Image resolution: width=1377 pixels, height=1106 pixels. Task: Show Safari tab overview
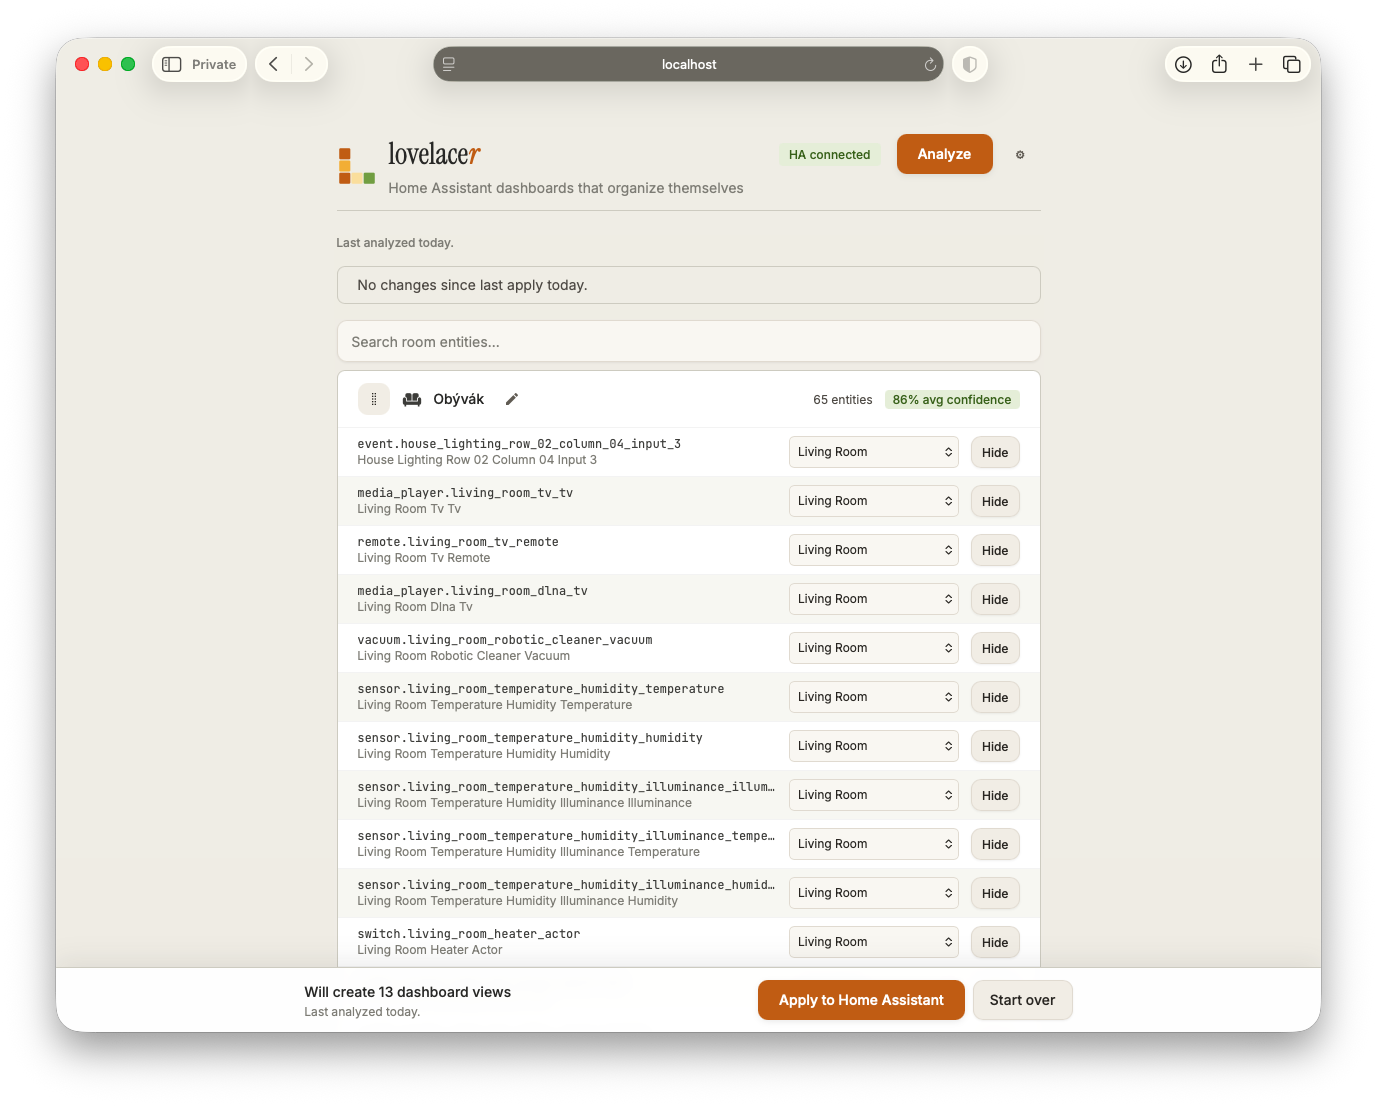(1292, 64)
